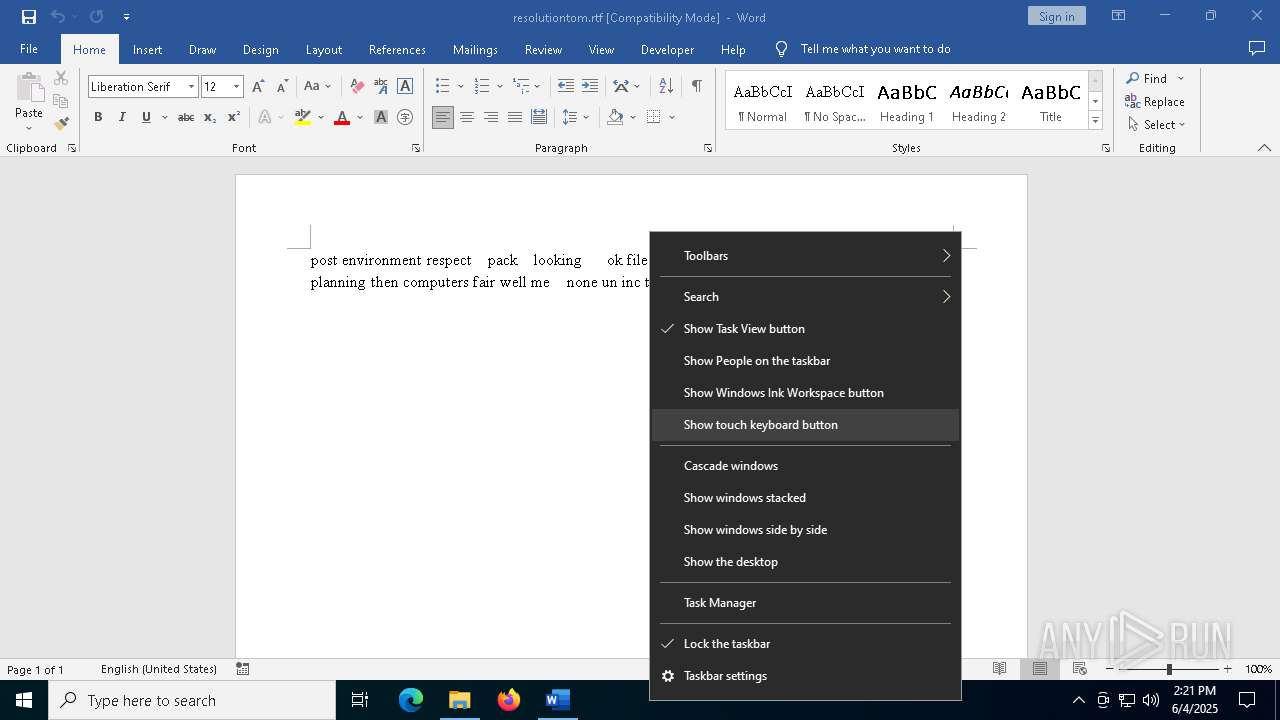Image resolution: width=1280 pixels, height=720 pixels.
Task: Apply superscript formatting
Action: tap(233, 117)
